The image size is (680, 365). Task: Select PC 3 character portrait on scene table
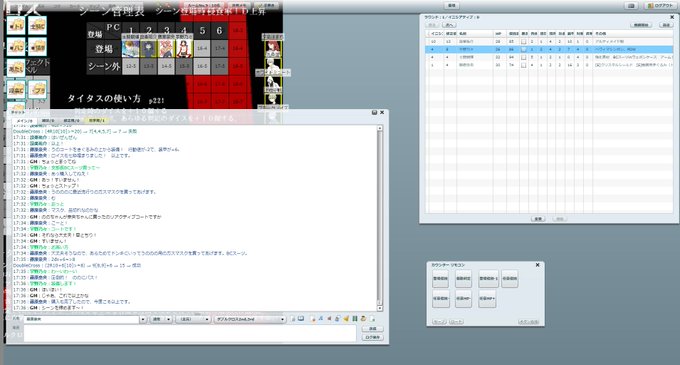(166, 49)
